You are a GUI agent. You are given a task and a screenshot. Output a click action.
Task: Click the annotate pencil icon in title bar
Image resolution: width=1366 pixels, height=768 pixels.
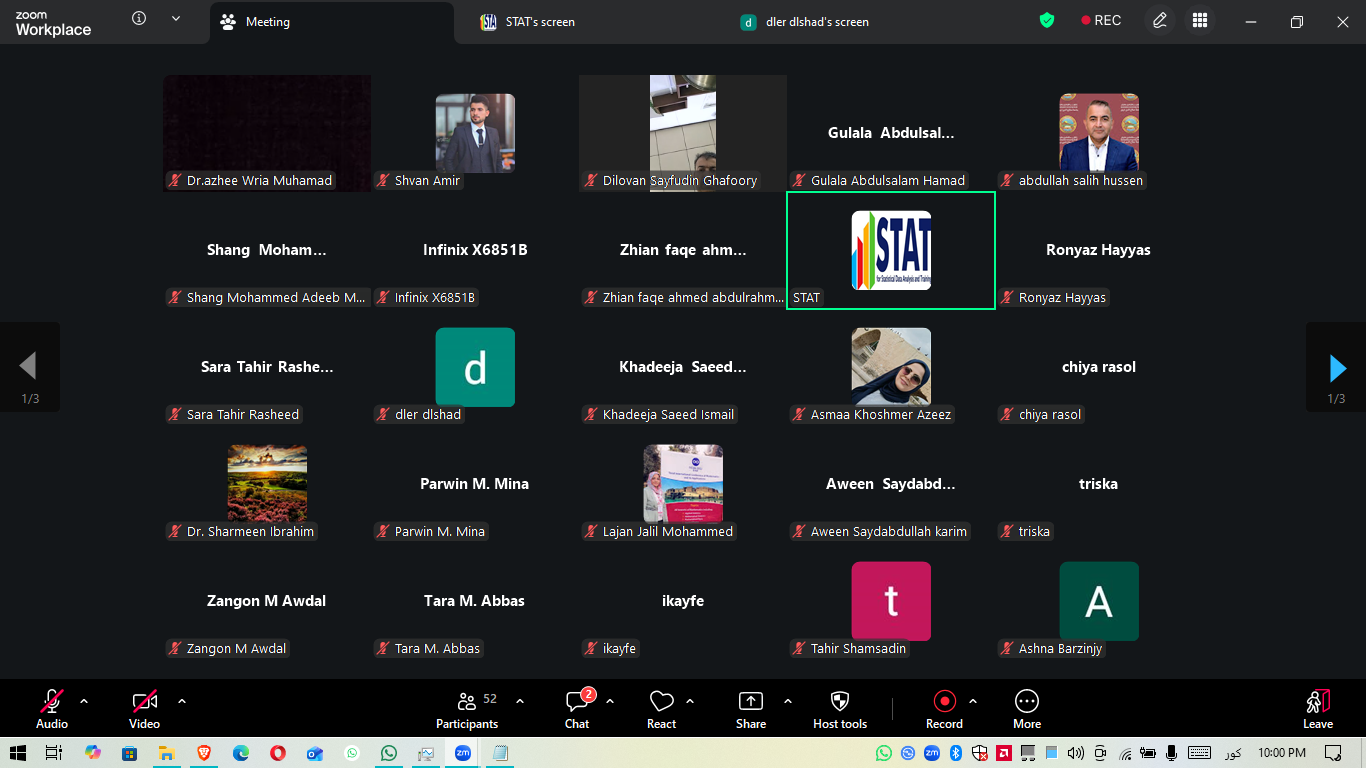1159,21
